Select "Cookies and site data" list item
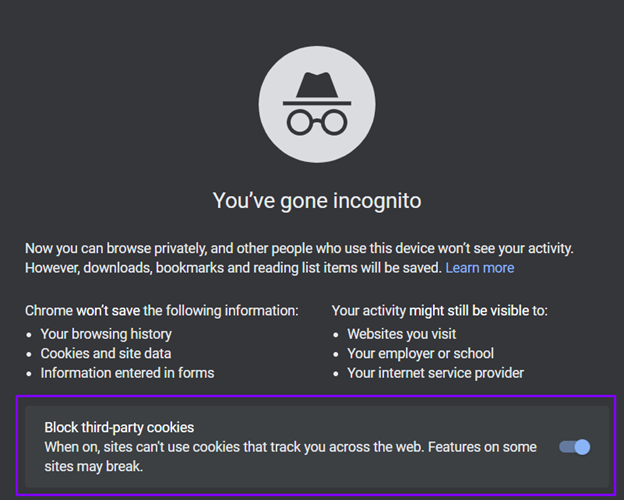 105,353
